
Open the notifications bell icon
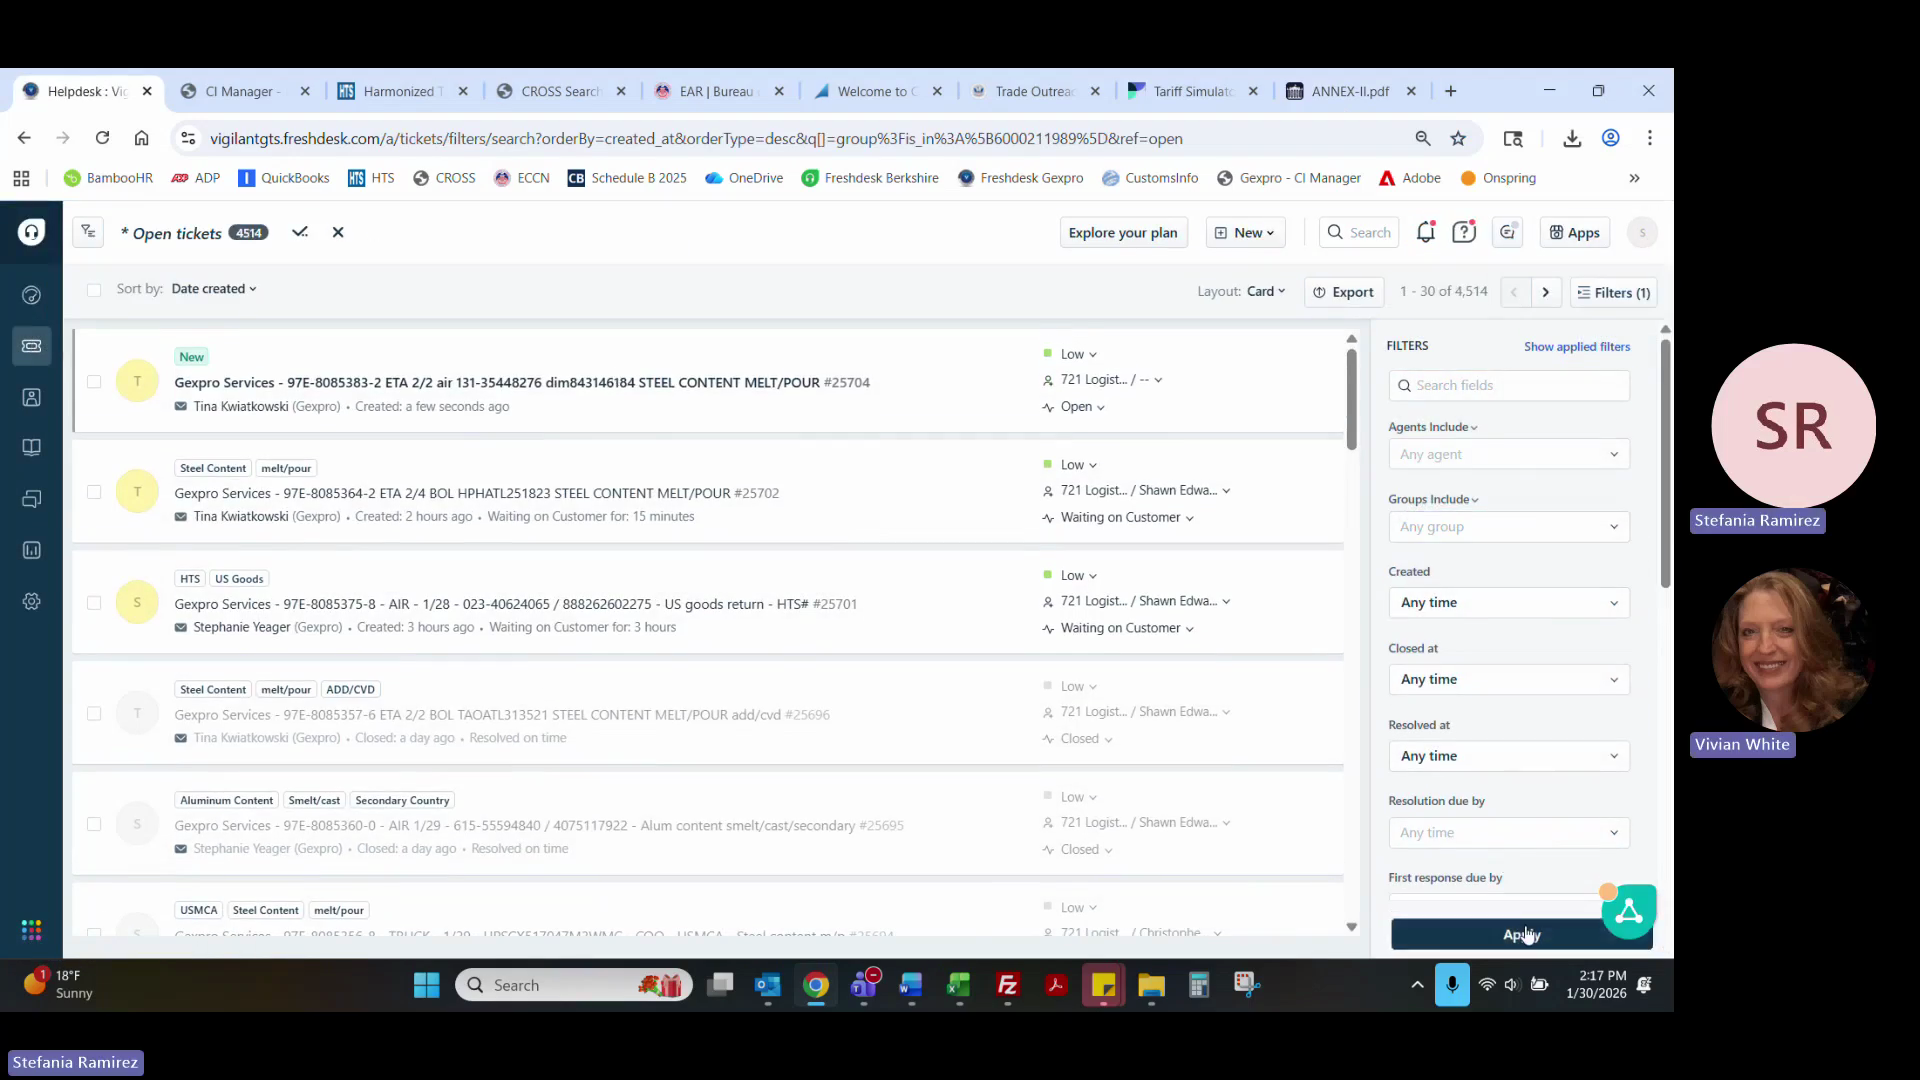click(x=1425, y=233)
